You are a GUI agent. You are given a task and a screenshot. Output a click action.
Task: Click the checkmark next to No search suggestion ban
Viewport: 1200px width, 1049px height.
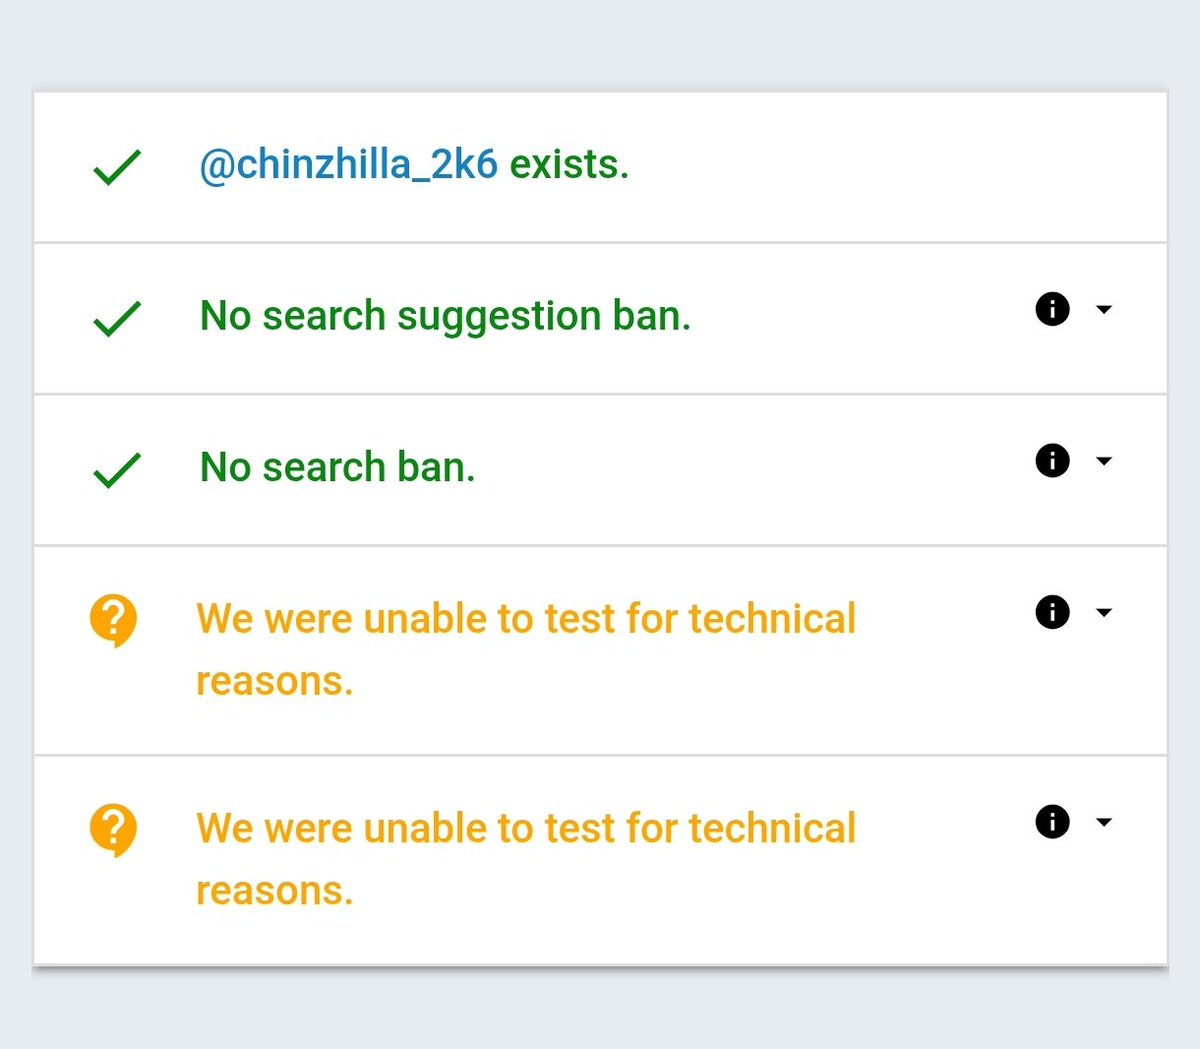(x=117, y=319)
